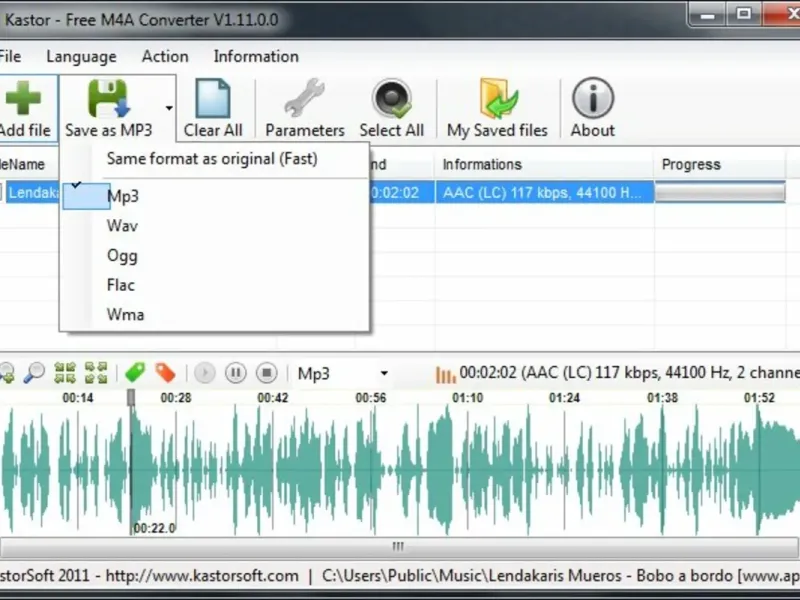Open Parameters wrench icon
Screen dimensions: 800x600
[x=305, y=98]
